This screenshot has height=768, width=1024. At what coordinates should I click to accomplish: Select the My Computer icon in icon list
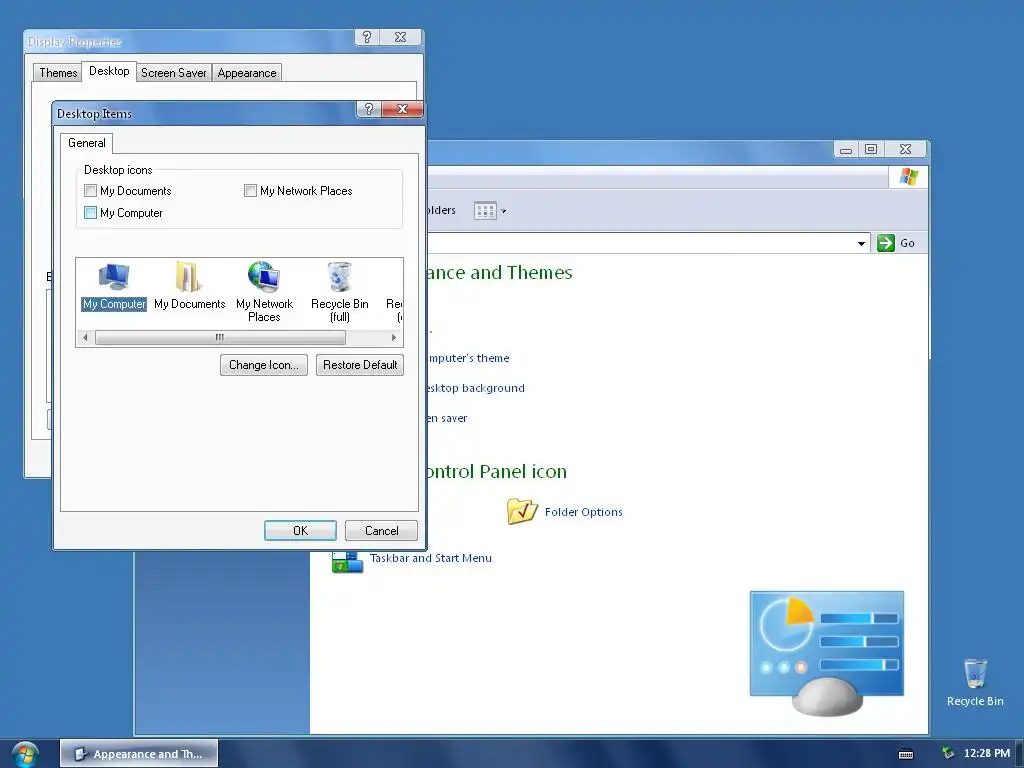(114, 276)
